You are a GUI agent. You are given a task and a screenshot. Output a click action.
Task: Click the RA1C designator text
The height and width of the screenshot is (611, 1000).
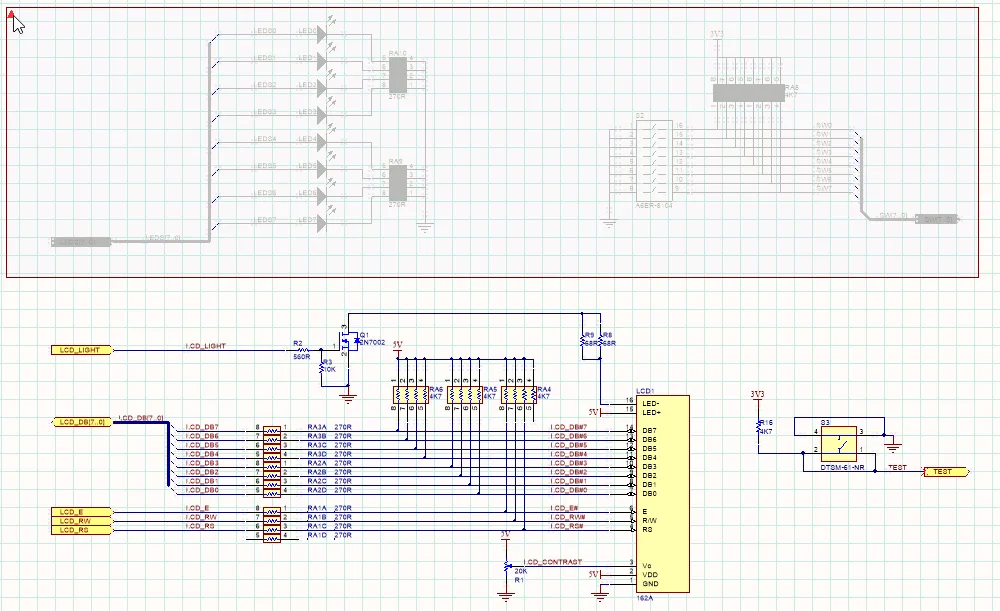pos(316,526)
